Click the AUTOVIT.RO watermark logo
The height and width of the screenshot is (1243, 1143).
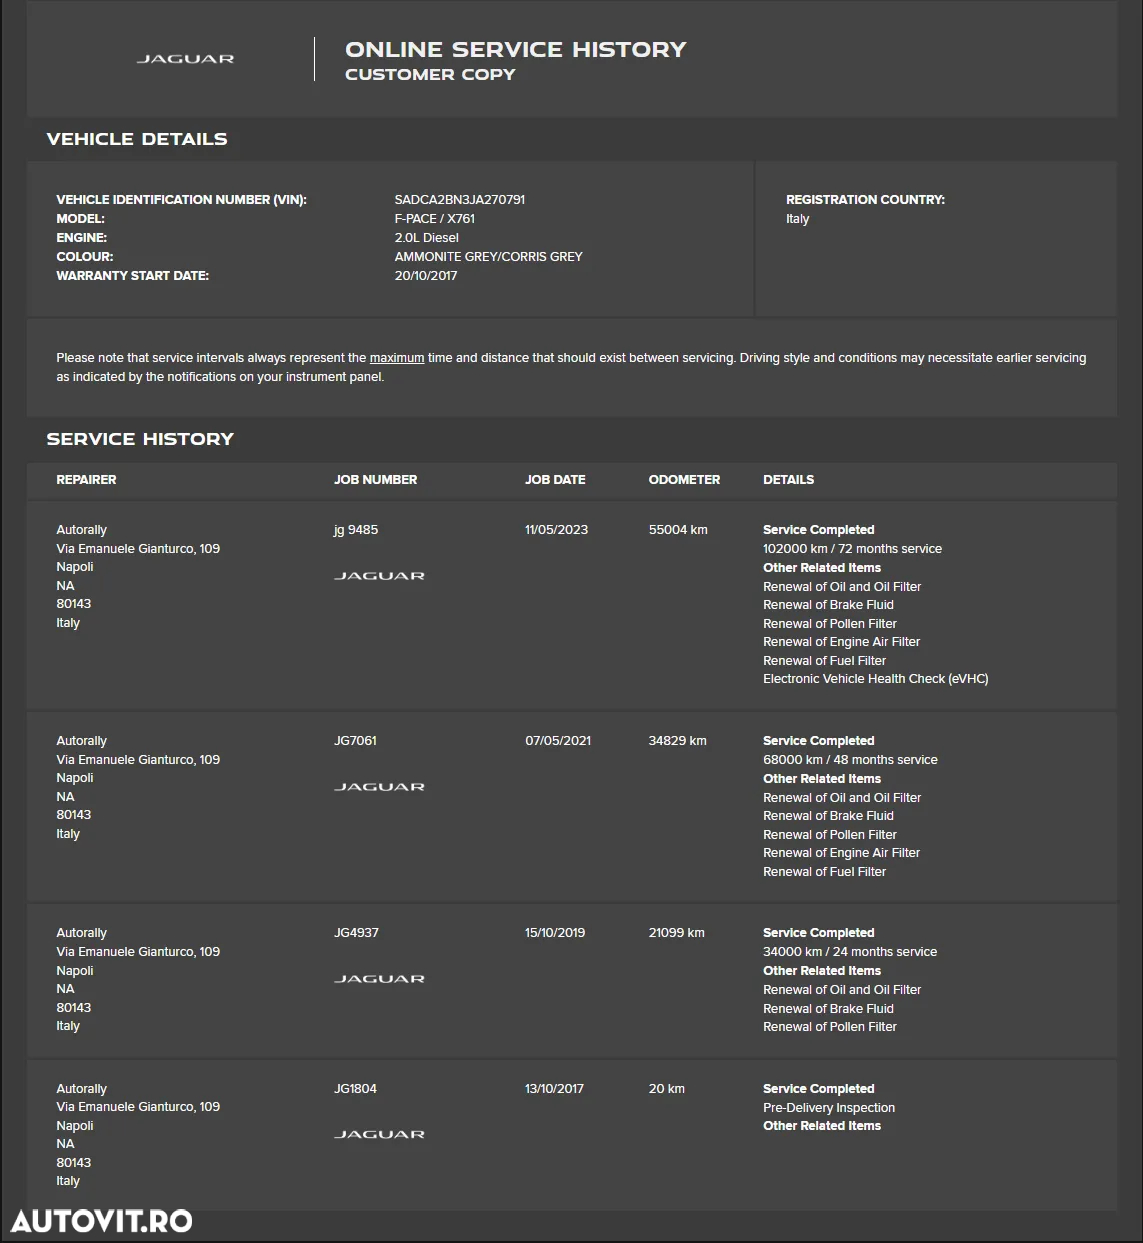[x=101, y=1220]
